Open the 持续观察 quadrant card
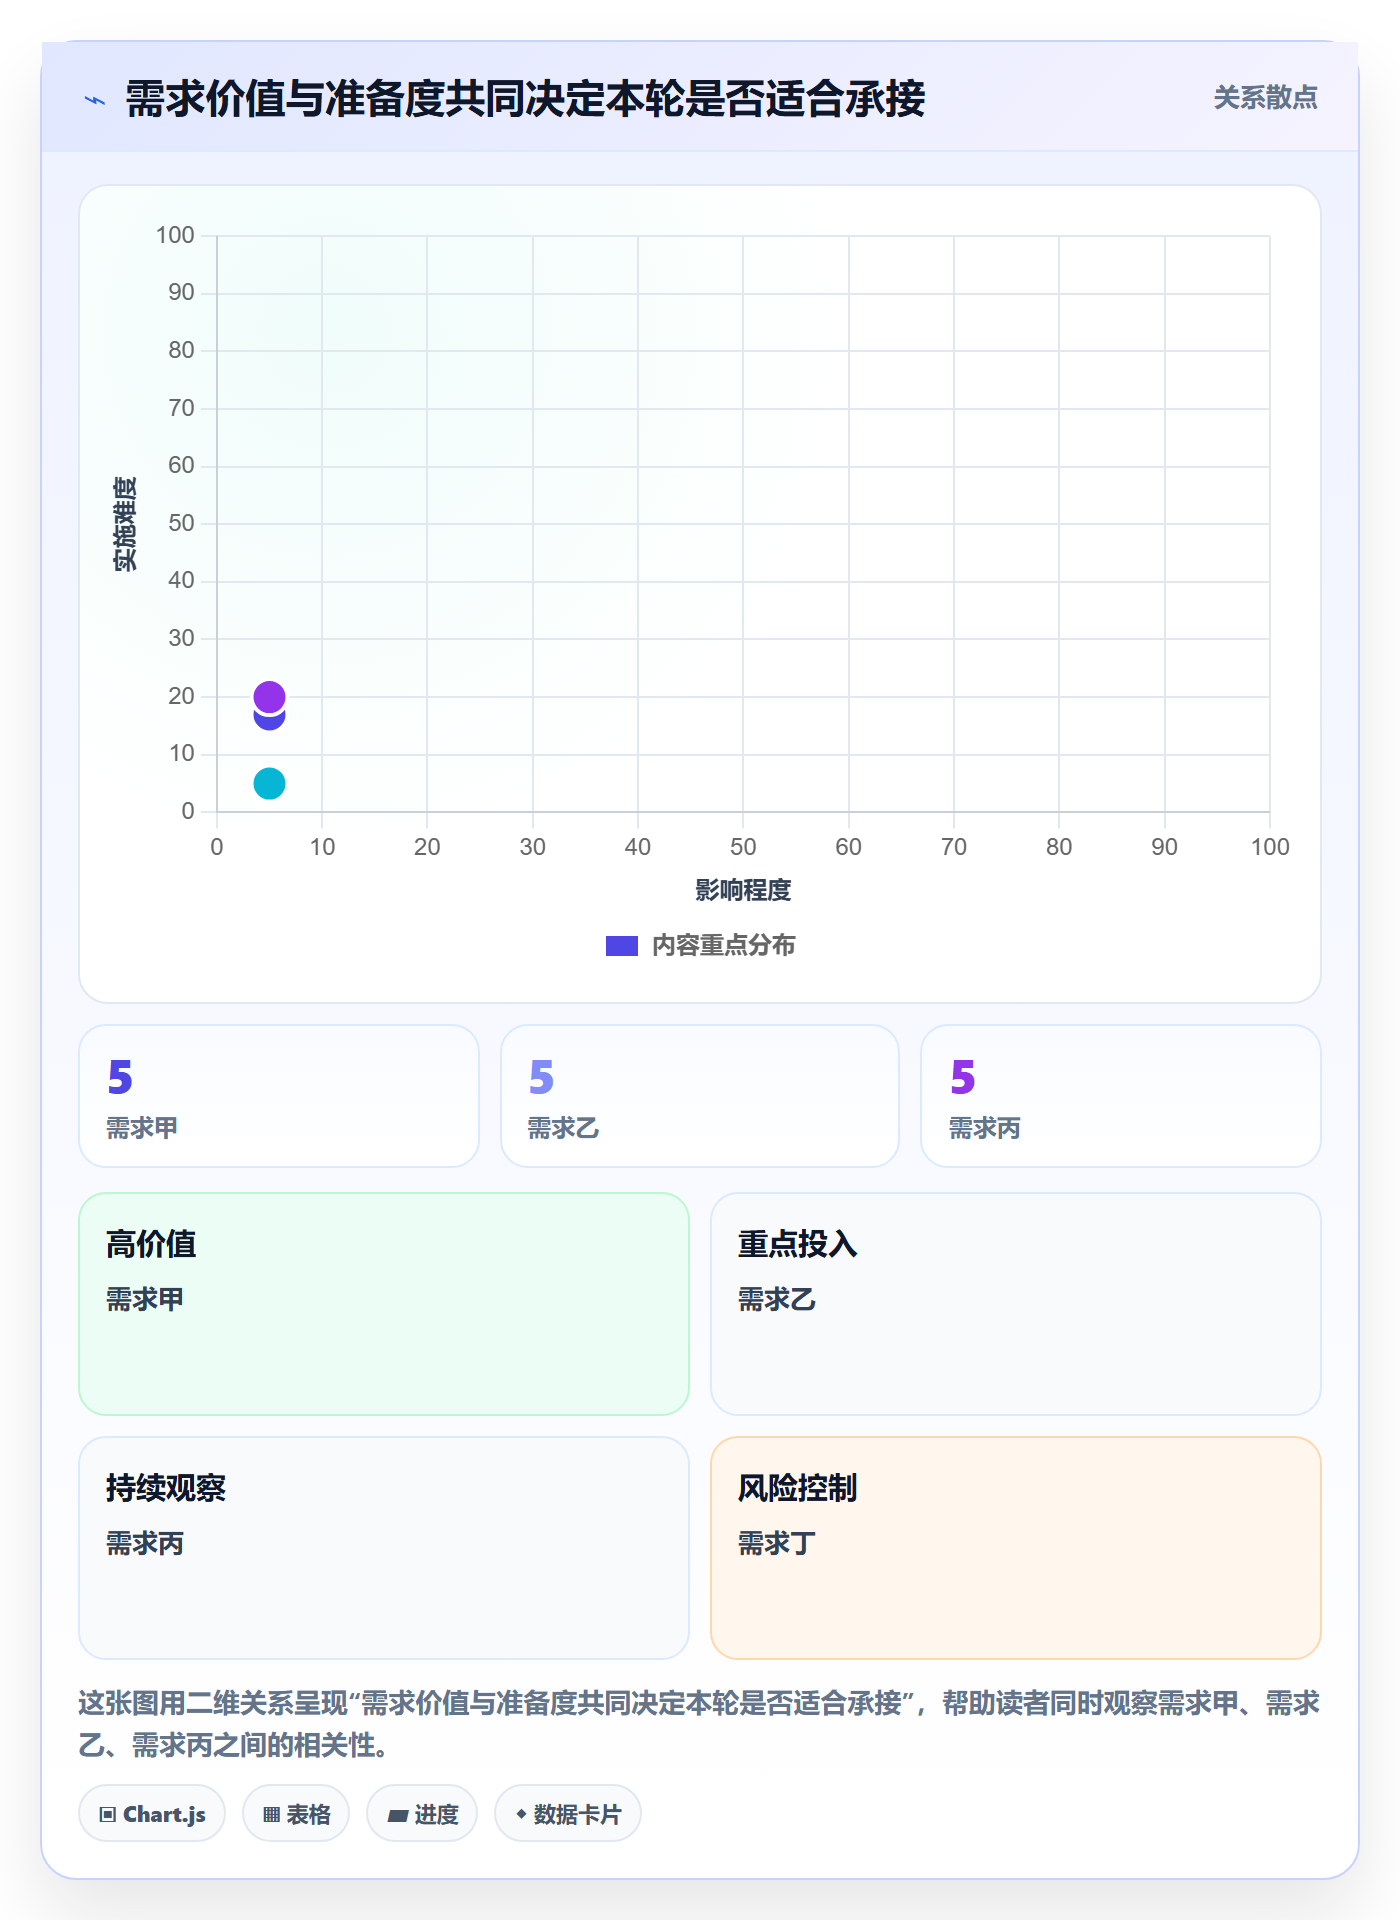The width and height of the screenshot is (1400, 1920). point(384,1547)
